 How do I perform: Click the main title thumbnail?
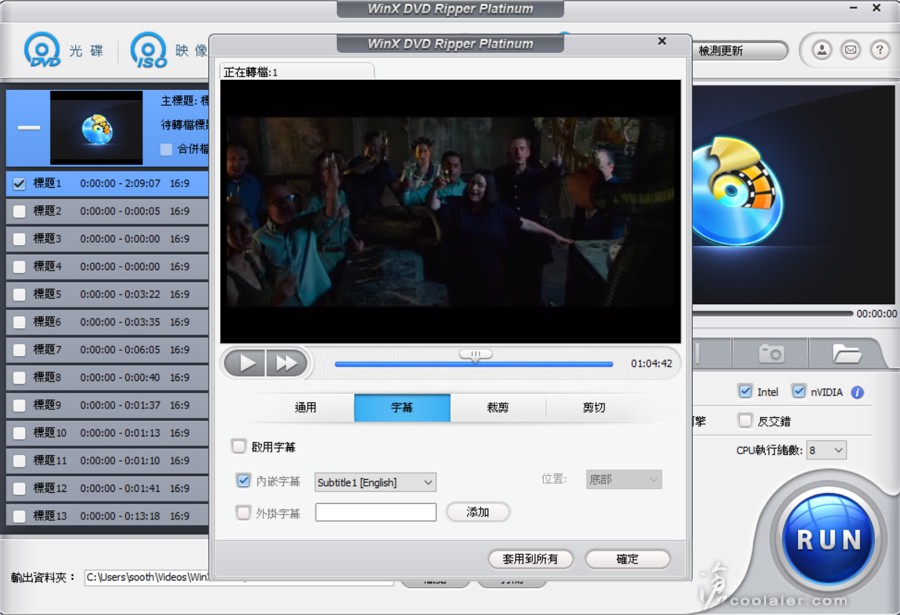tap(96, 127)
